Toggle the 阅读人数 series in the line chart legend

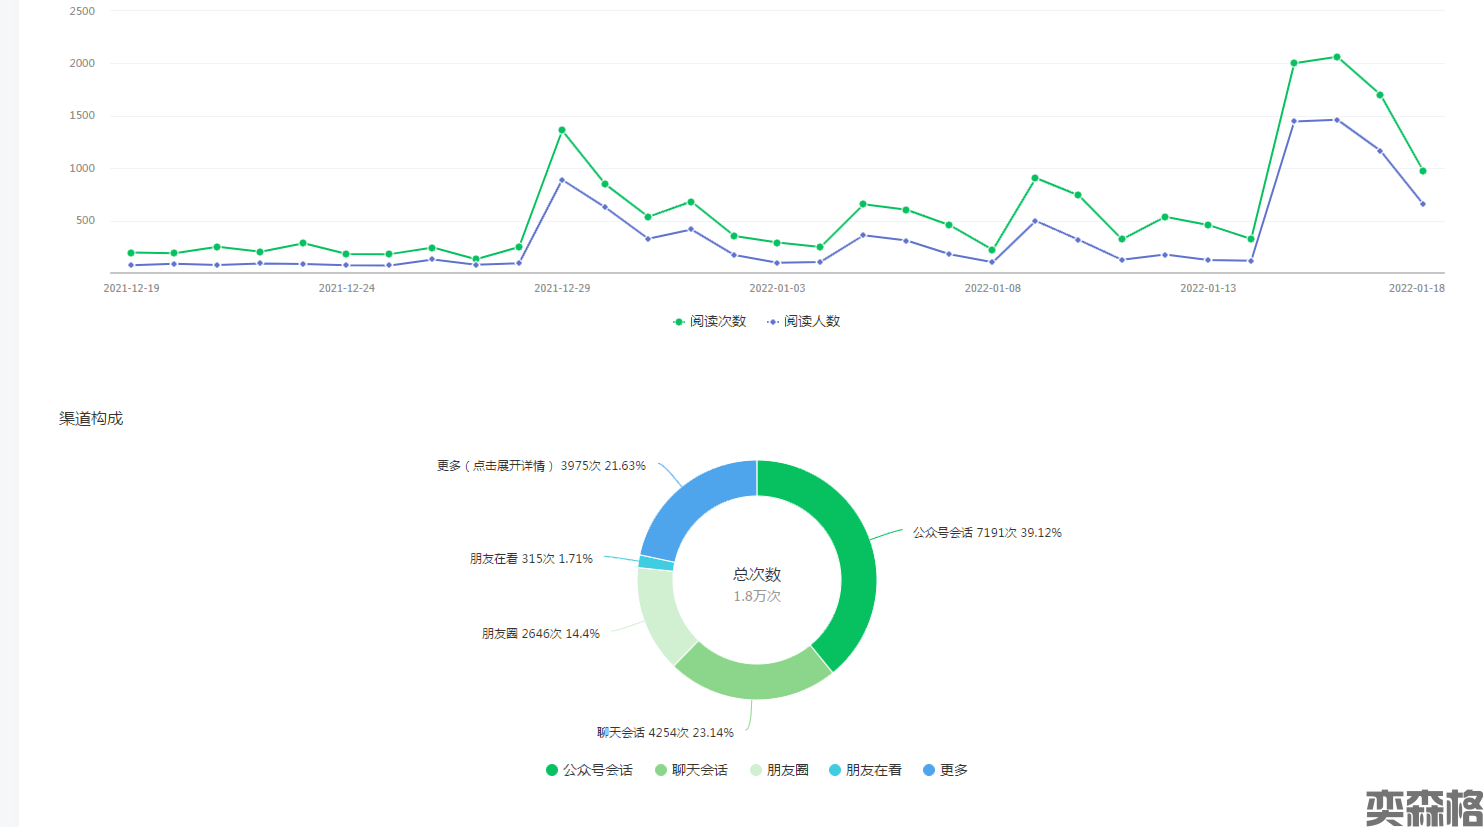pos(804,321)
